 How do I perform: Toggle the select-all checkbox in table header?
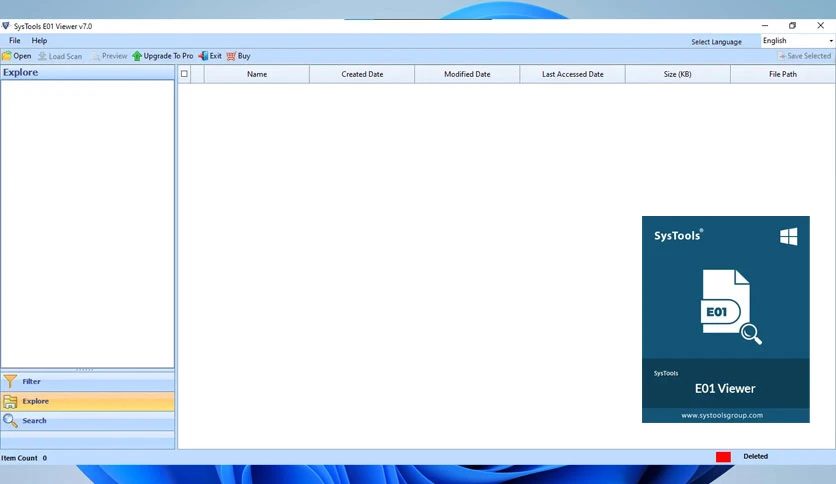point(184,74)
